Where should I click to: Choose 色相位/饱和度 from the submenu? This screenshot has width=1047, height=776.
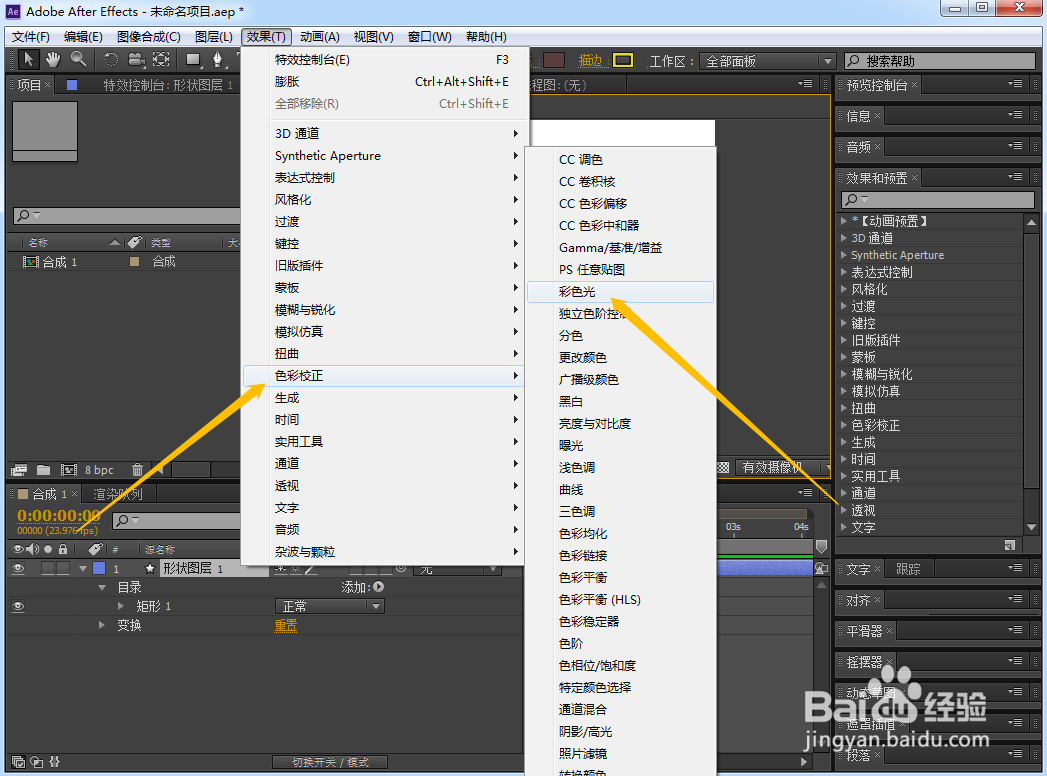pos(620,665)
